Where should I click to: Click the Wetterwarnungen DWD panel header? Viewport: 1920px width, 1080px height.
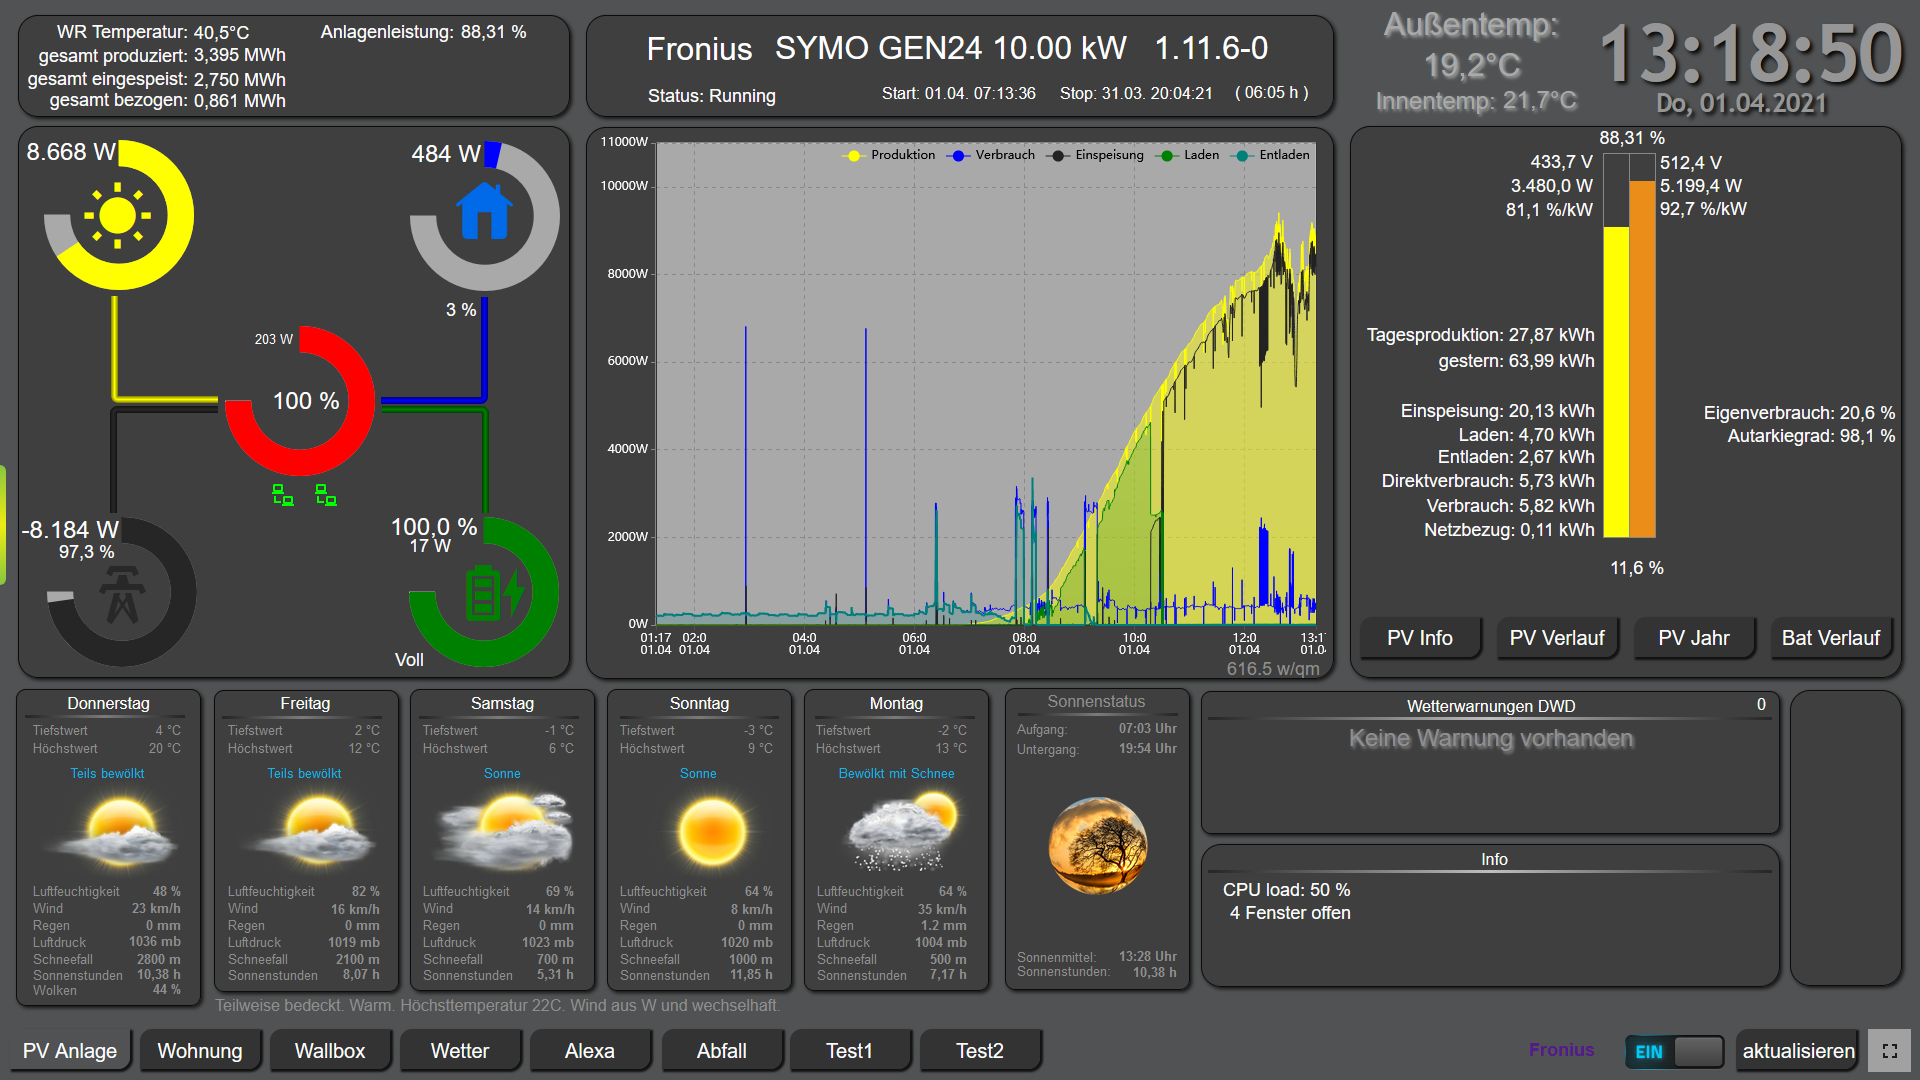[1490, 706]
